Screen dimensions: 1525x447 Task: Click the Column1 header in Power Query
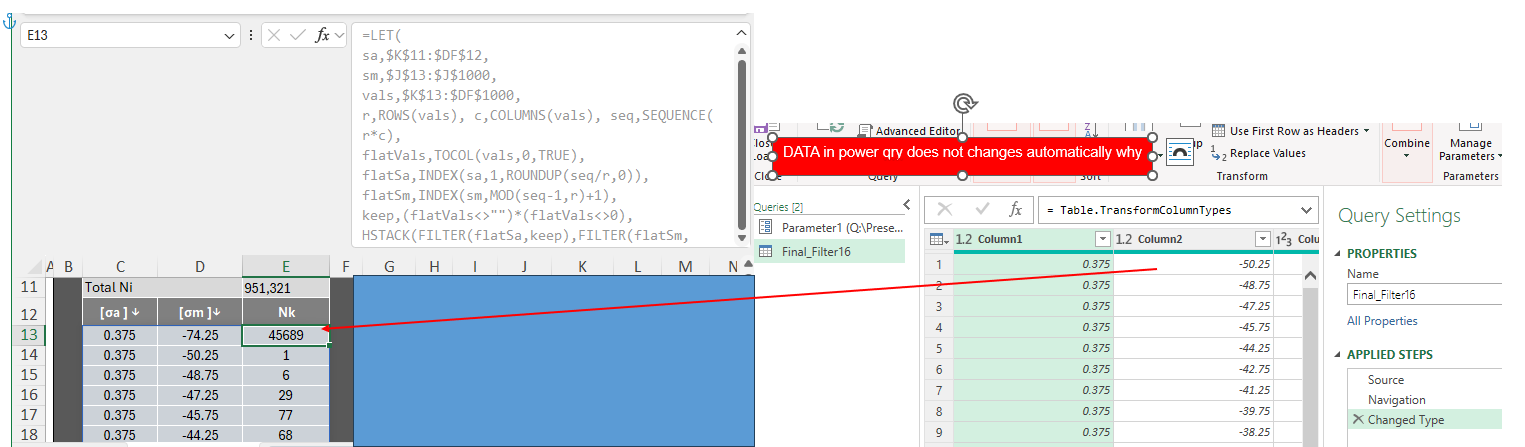click(1034, 239)
